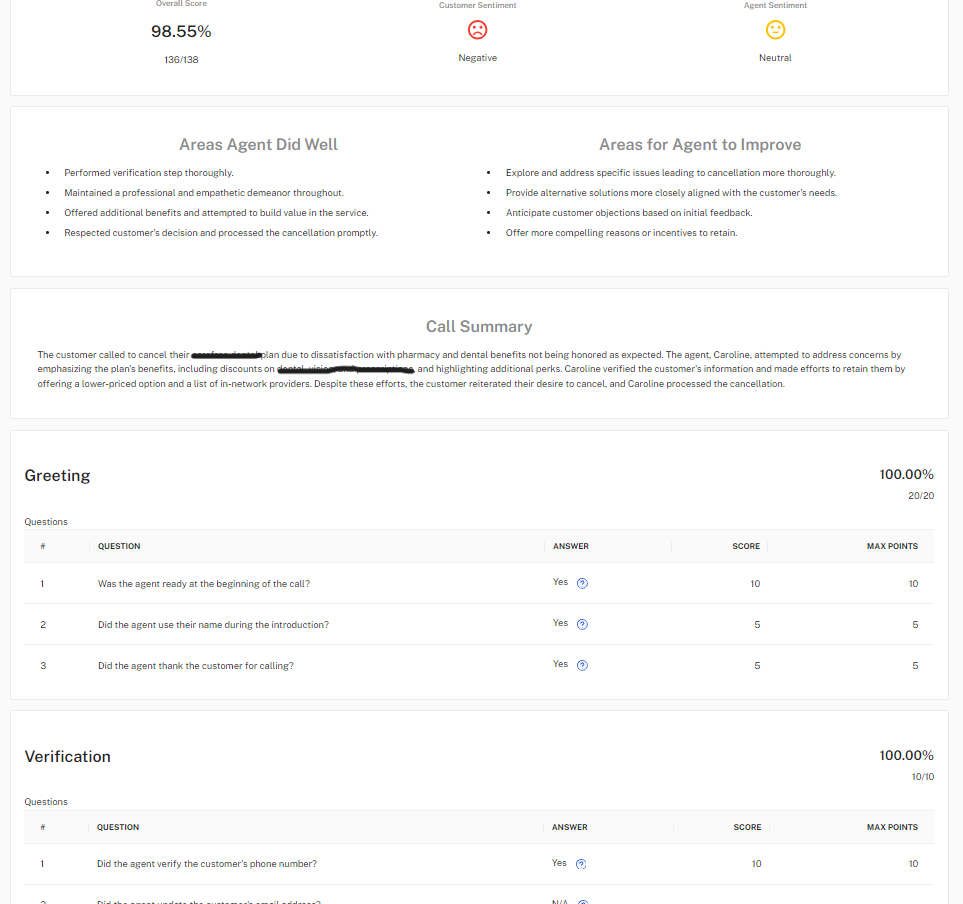The height and width of the screenshot is (904, 963).
Task: Sort Greeting table by SCORE column header
Action: coord(746,546)
